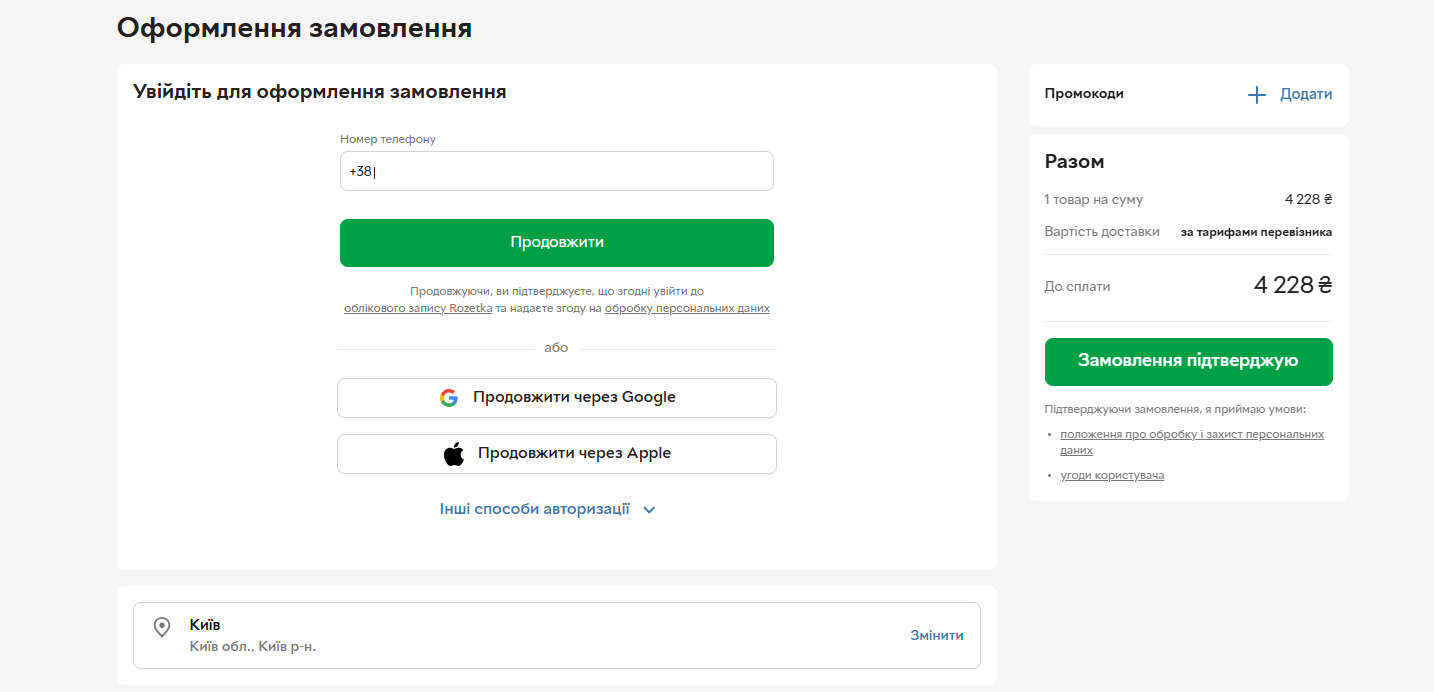The image size is (1434, 692).
Task: Continue with Google sign-in button
Action: (557, 398)
